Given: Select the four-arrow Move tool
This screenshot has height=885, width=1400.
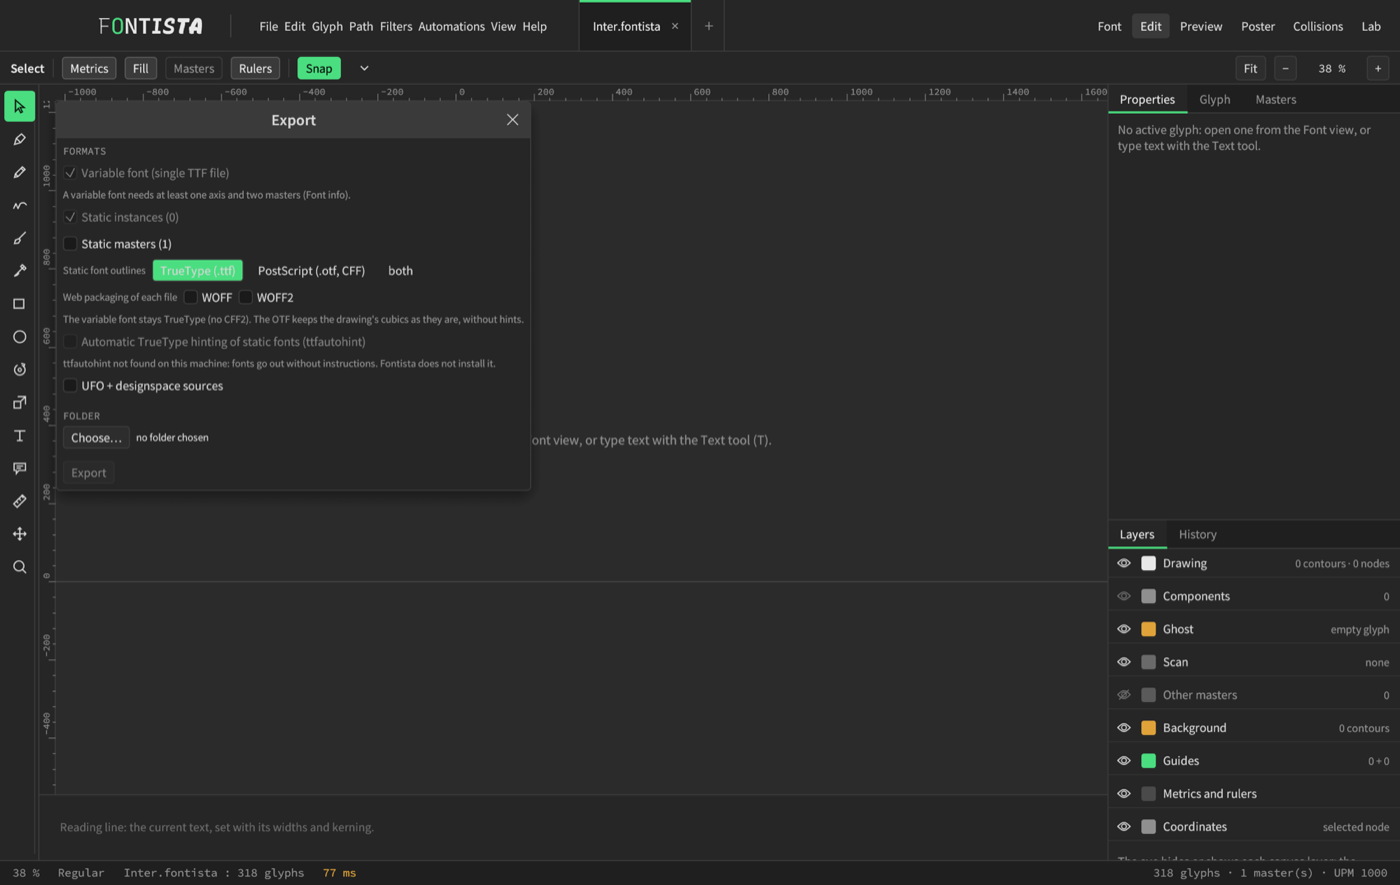Looking at the screenshot, I should coord(19,534).
